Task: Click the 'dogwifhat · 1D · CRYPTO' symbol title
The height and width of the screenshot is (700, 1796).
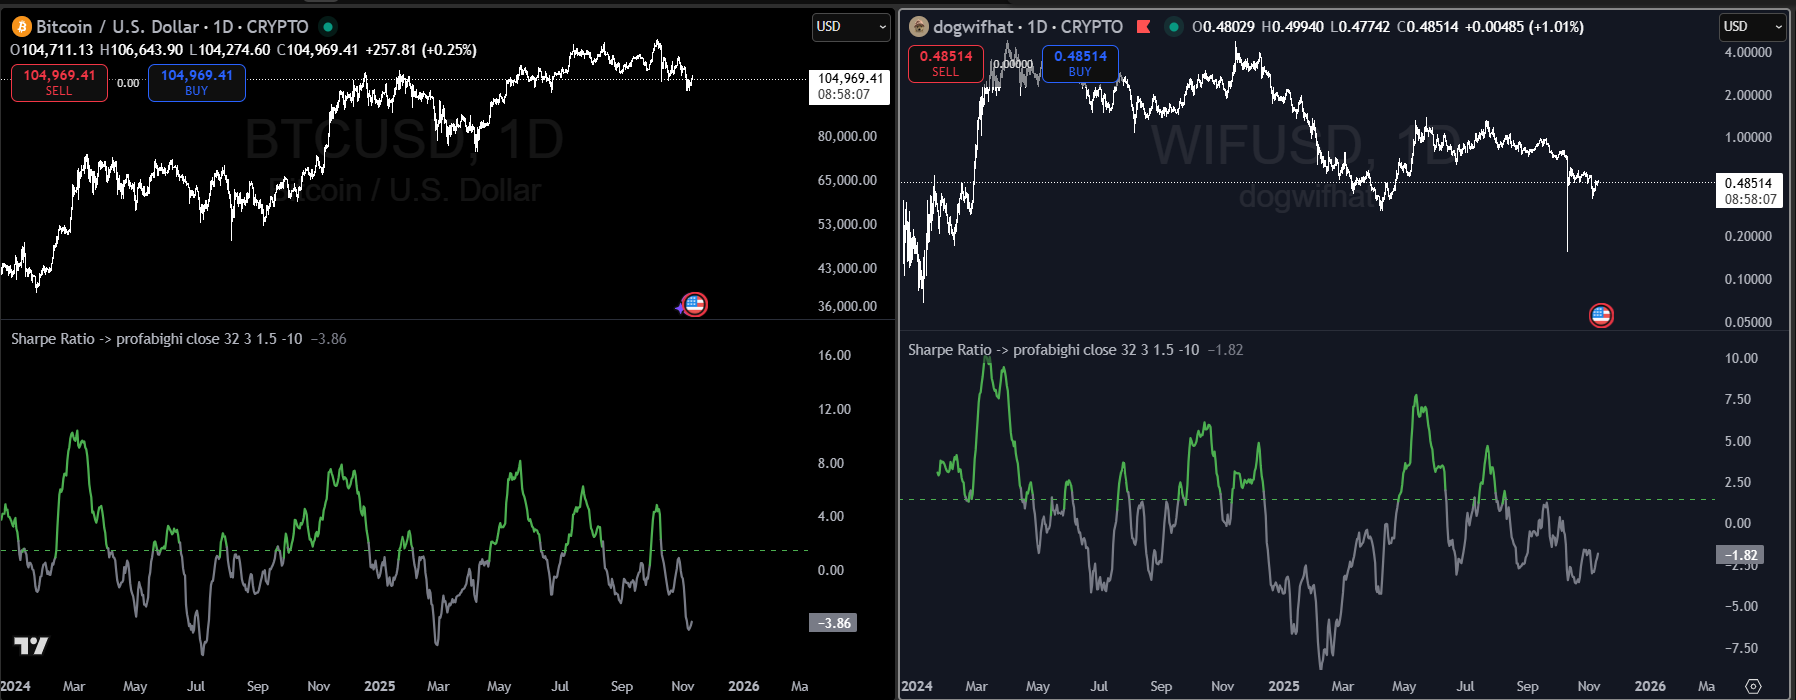Action: coord(1028,27)
